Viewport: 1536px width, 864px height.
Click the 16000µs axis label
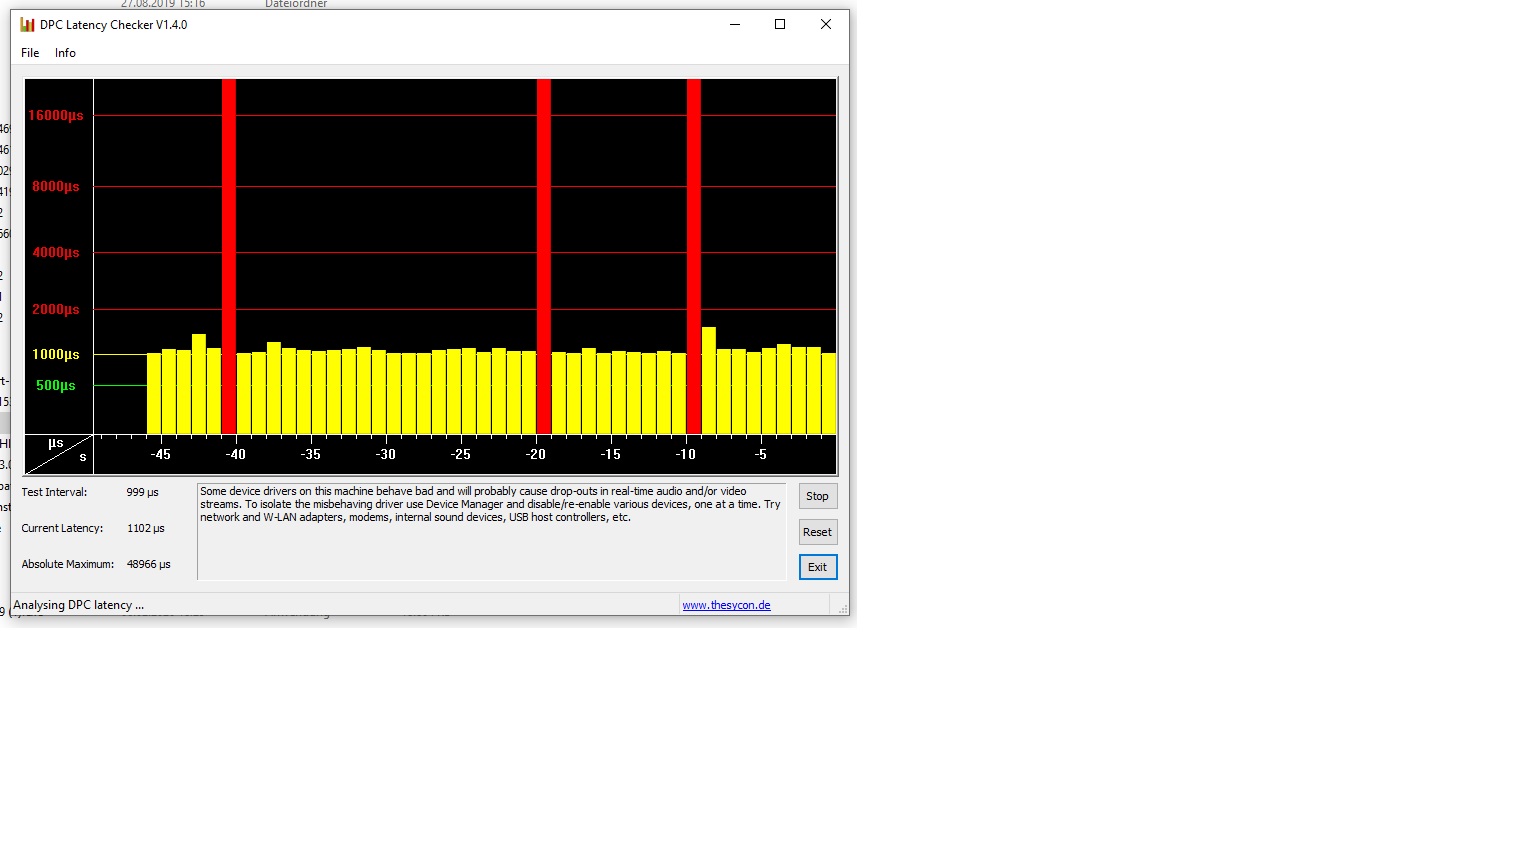[56, 115]
